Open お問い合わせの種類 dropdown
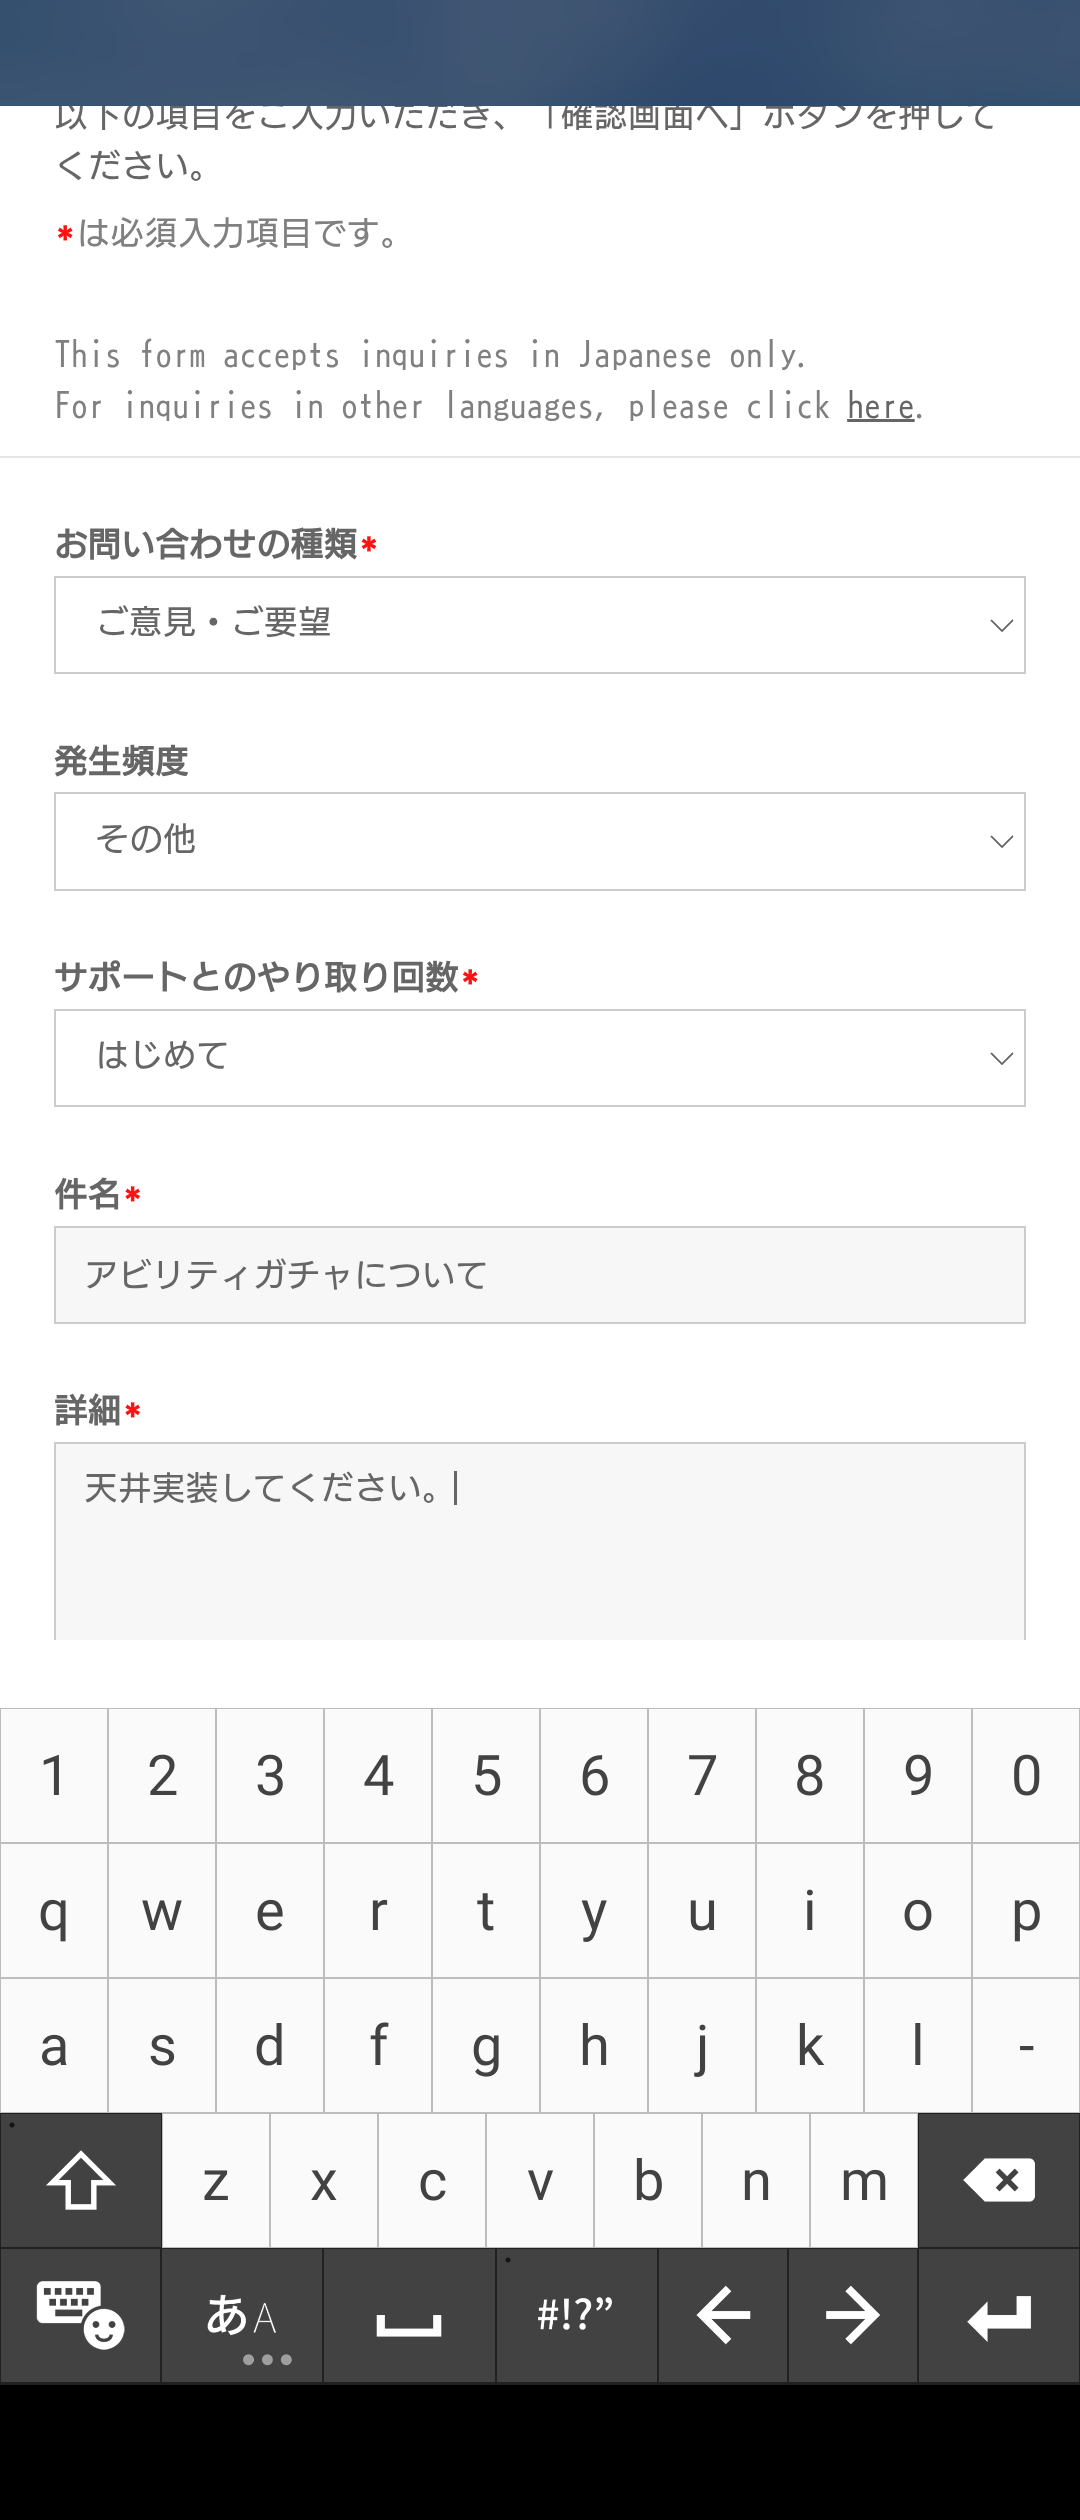The width and height of the screenshot is (1080, 2520). pos(540,625)
